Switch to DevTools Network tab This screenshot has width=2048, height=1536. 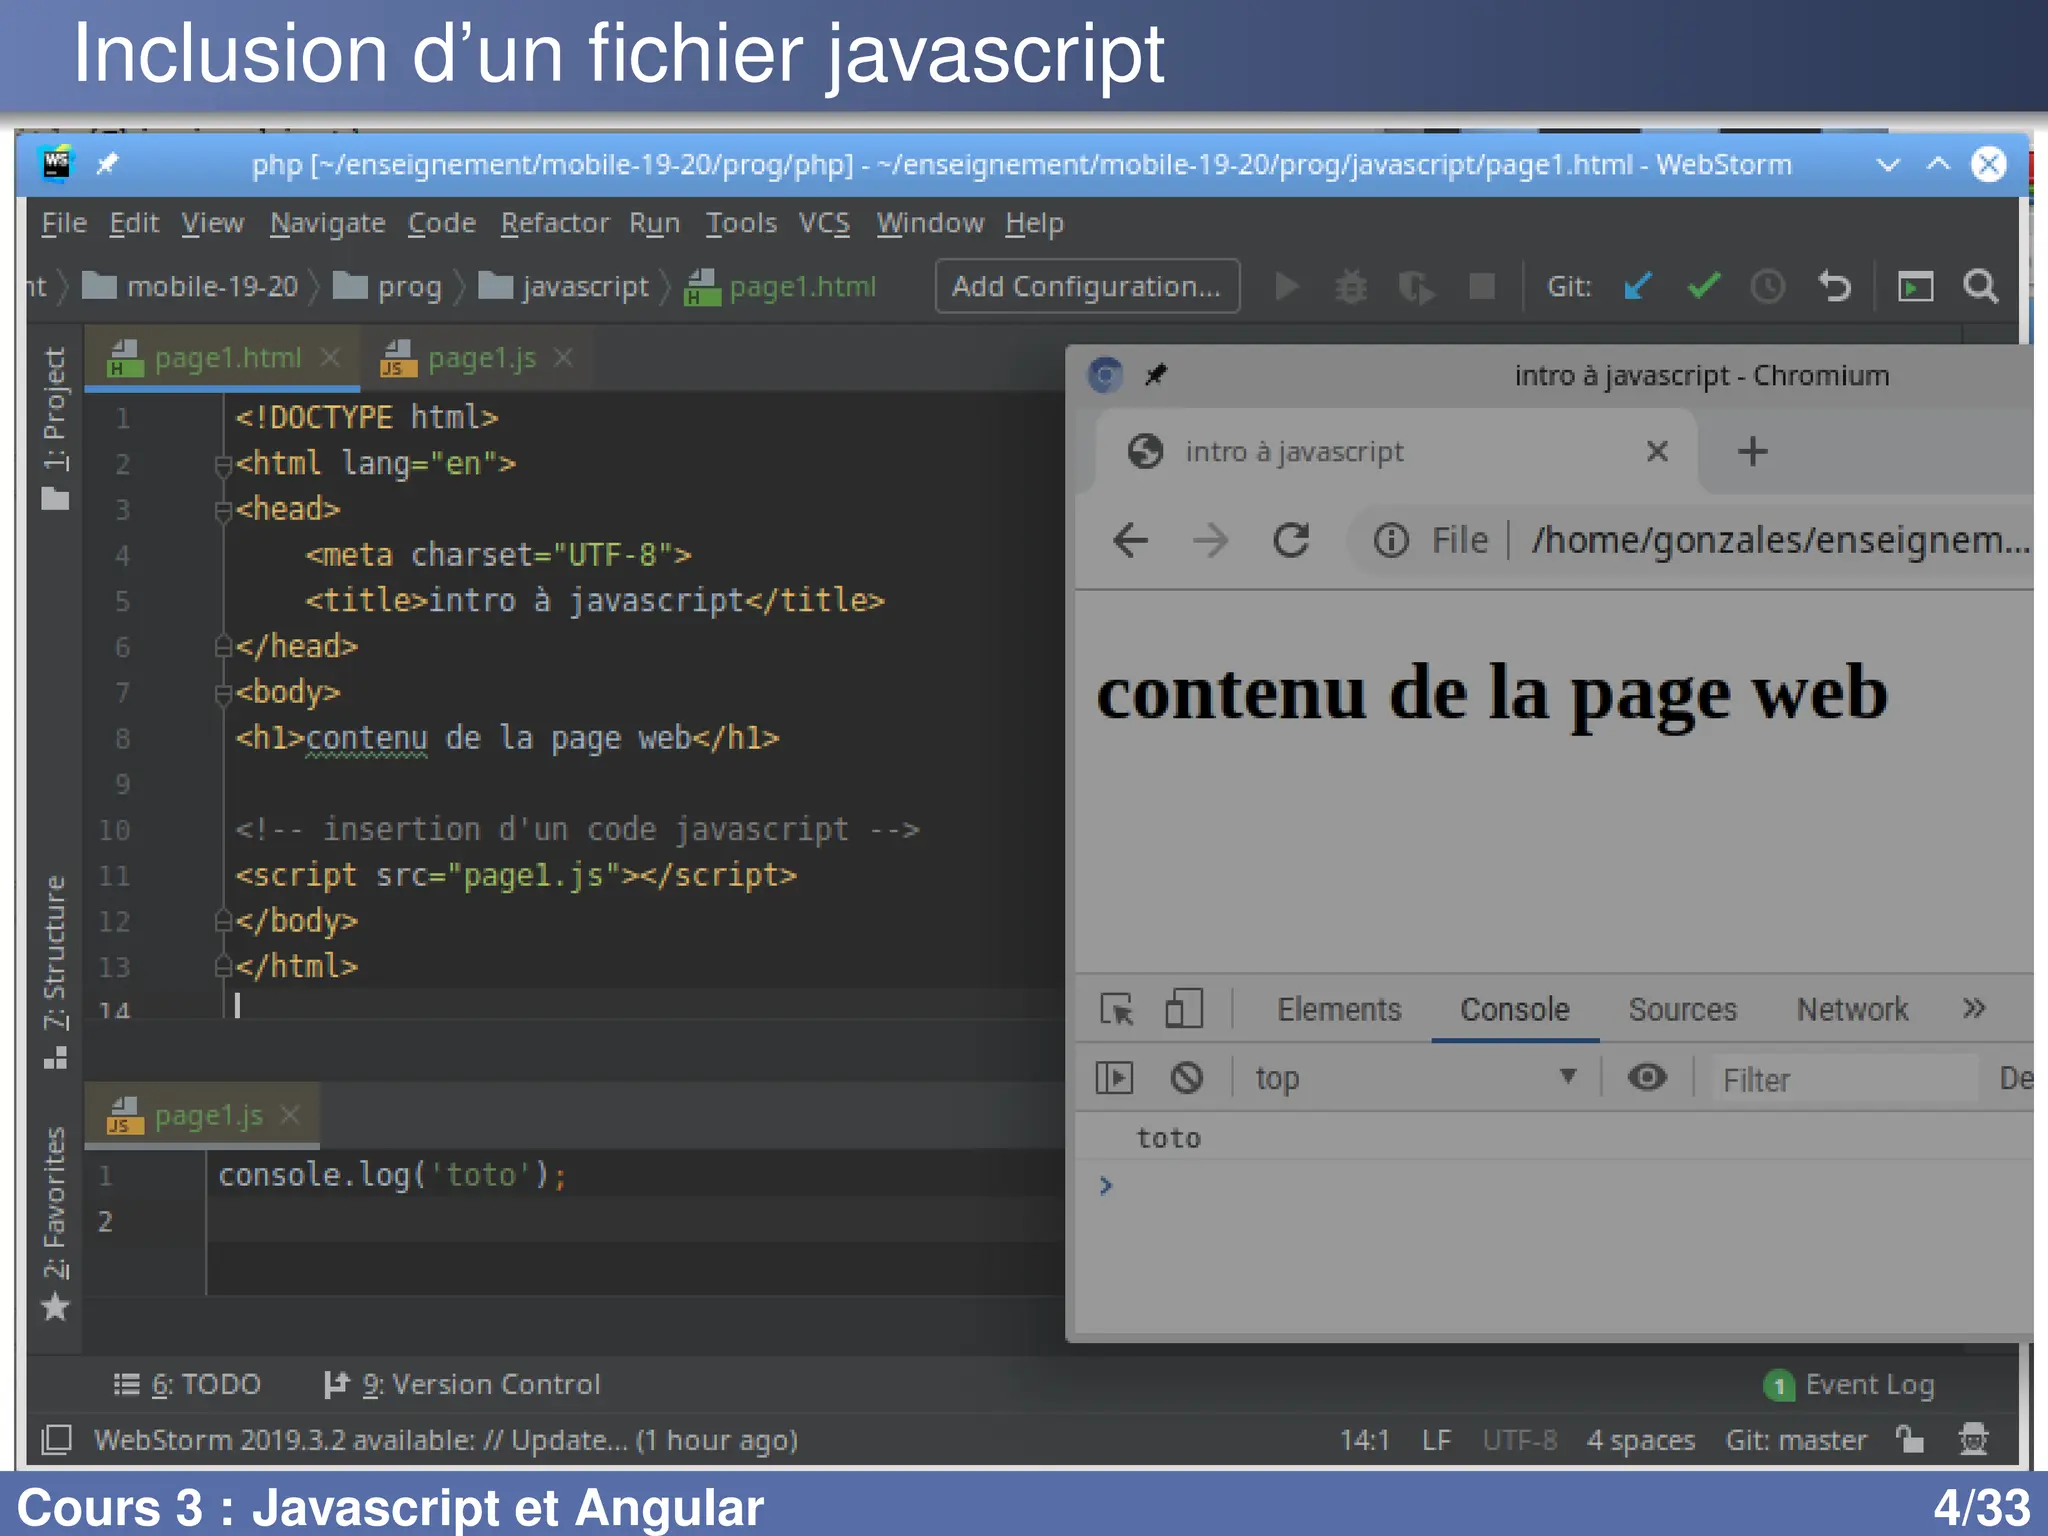[1852, 1009]
